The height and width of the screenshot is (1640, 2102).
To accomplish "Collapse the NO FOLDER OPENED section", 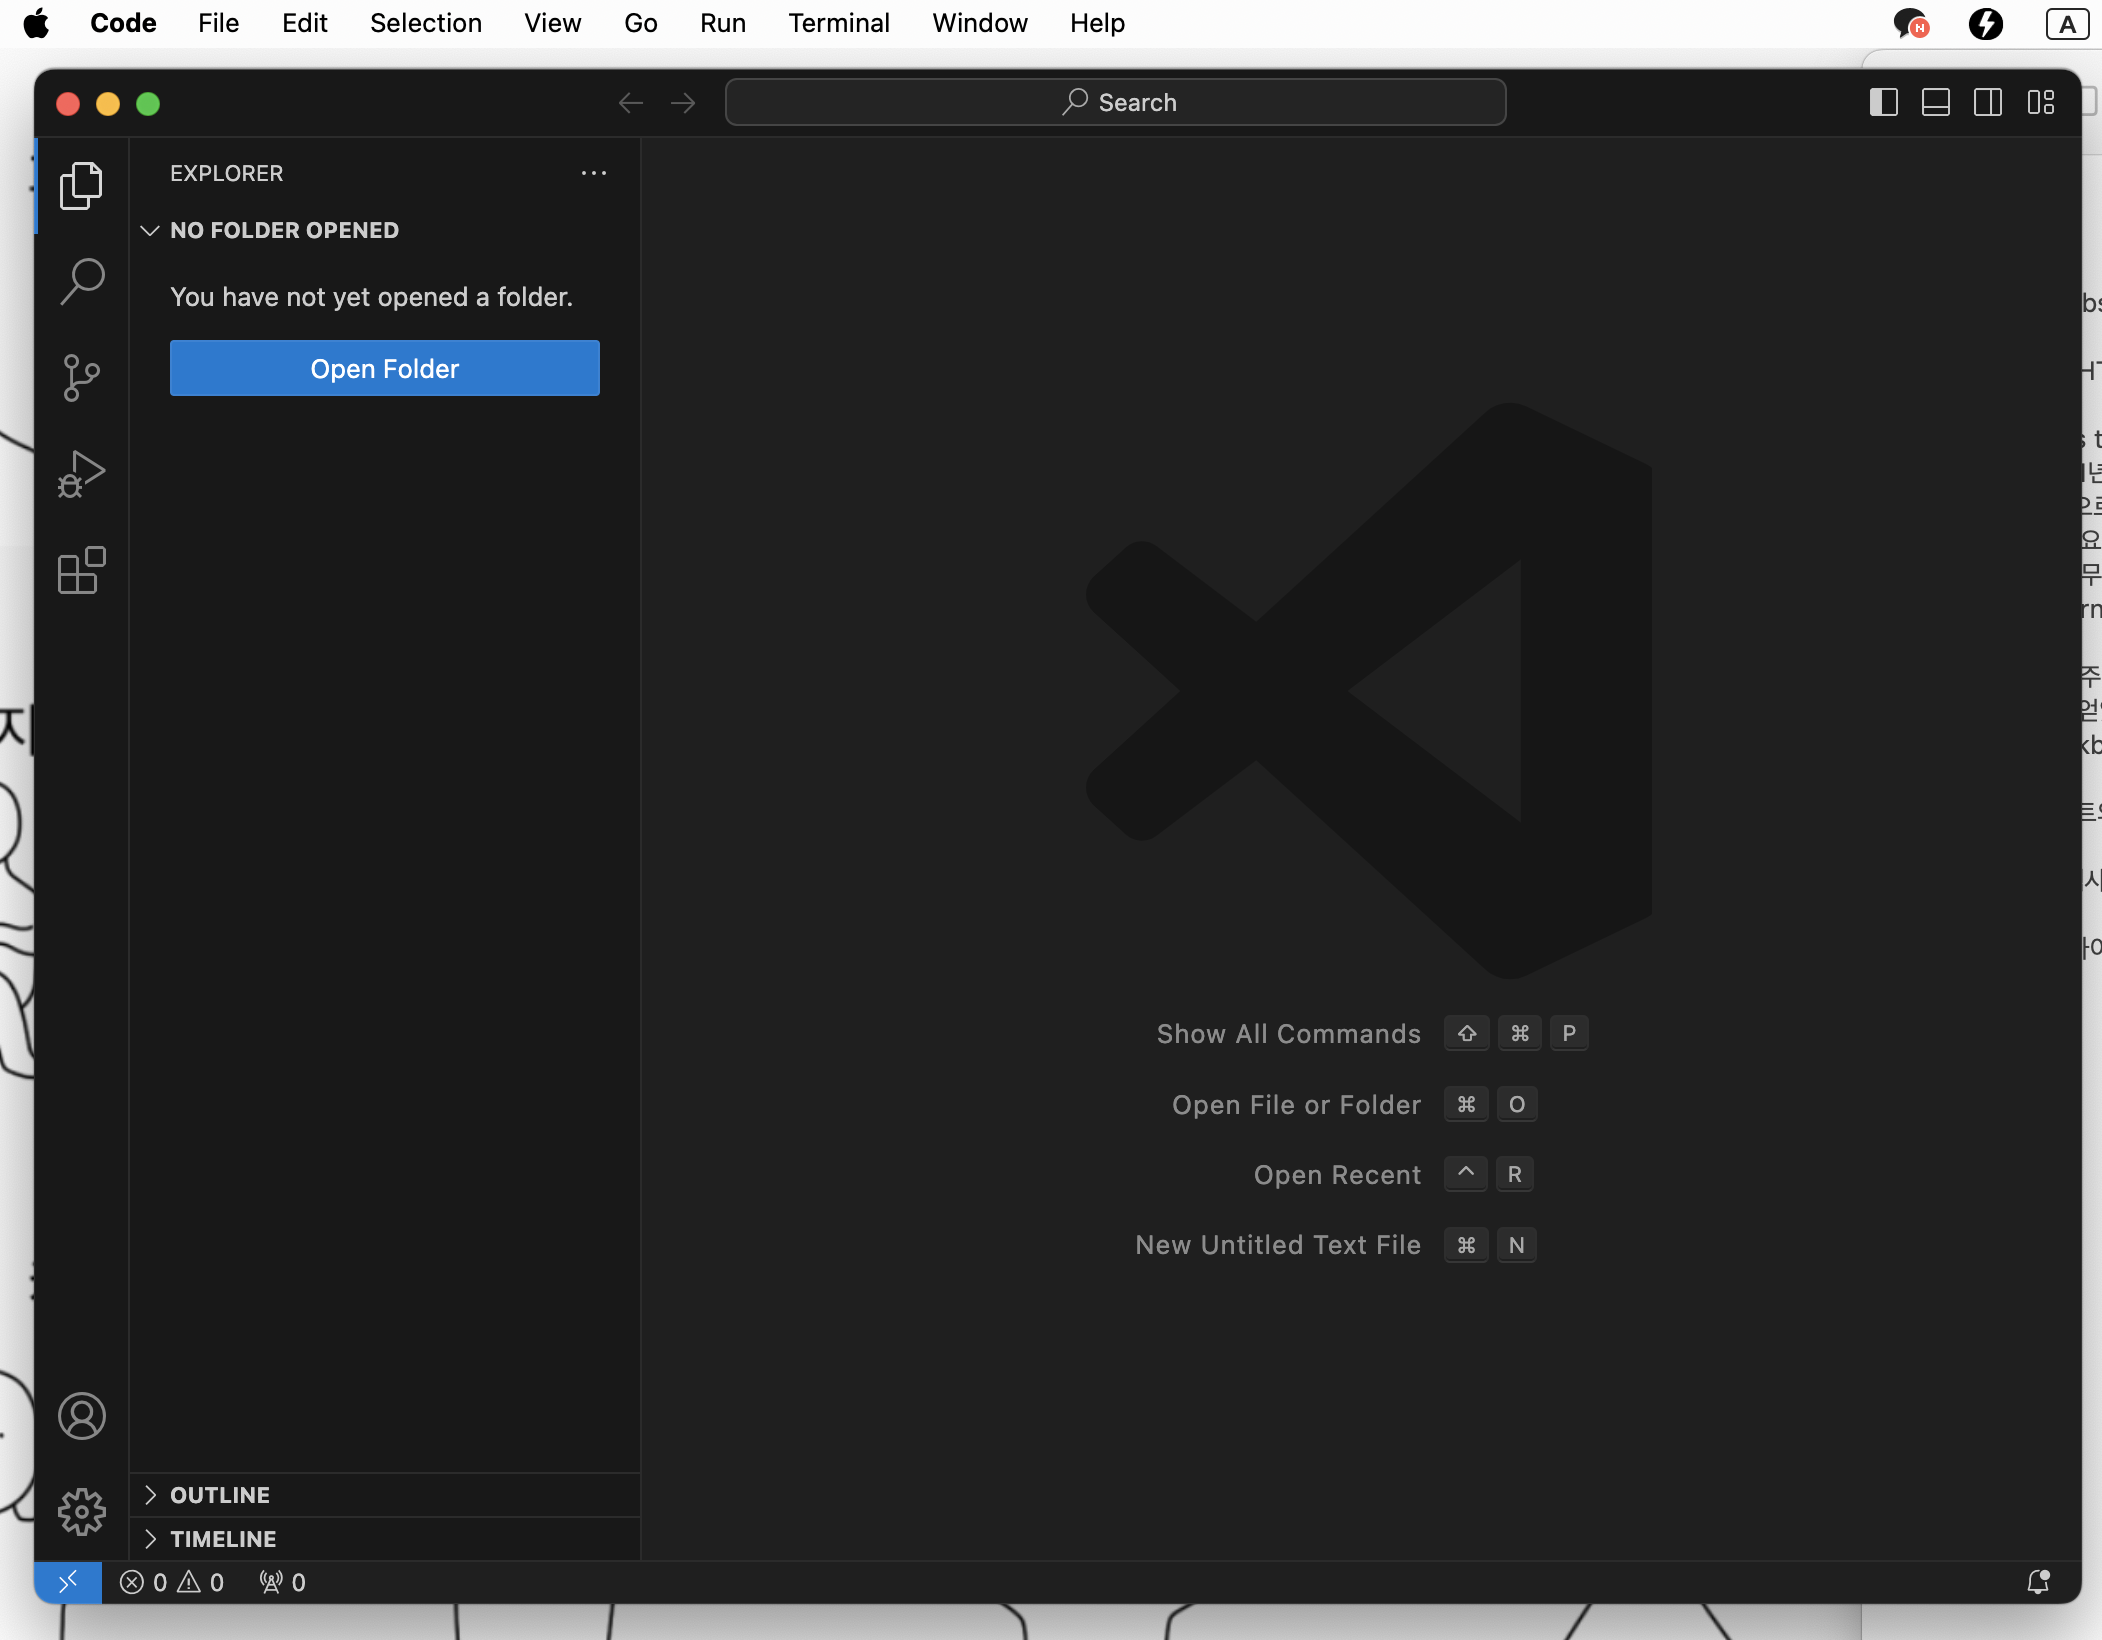I will coord(385,230).
